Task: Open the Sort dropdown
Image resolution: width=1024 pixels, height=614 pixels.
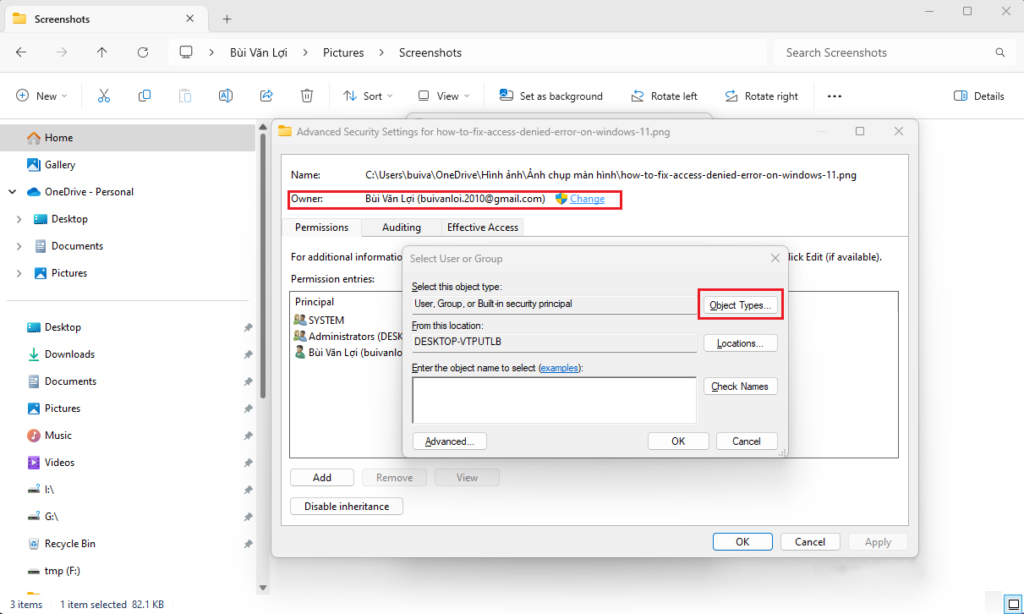Action: click(x=367, y=95)
